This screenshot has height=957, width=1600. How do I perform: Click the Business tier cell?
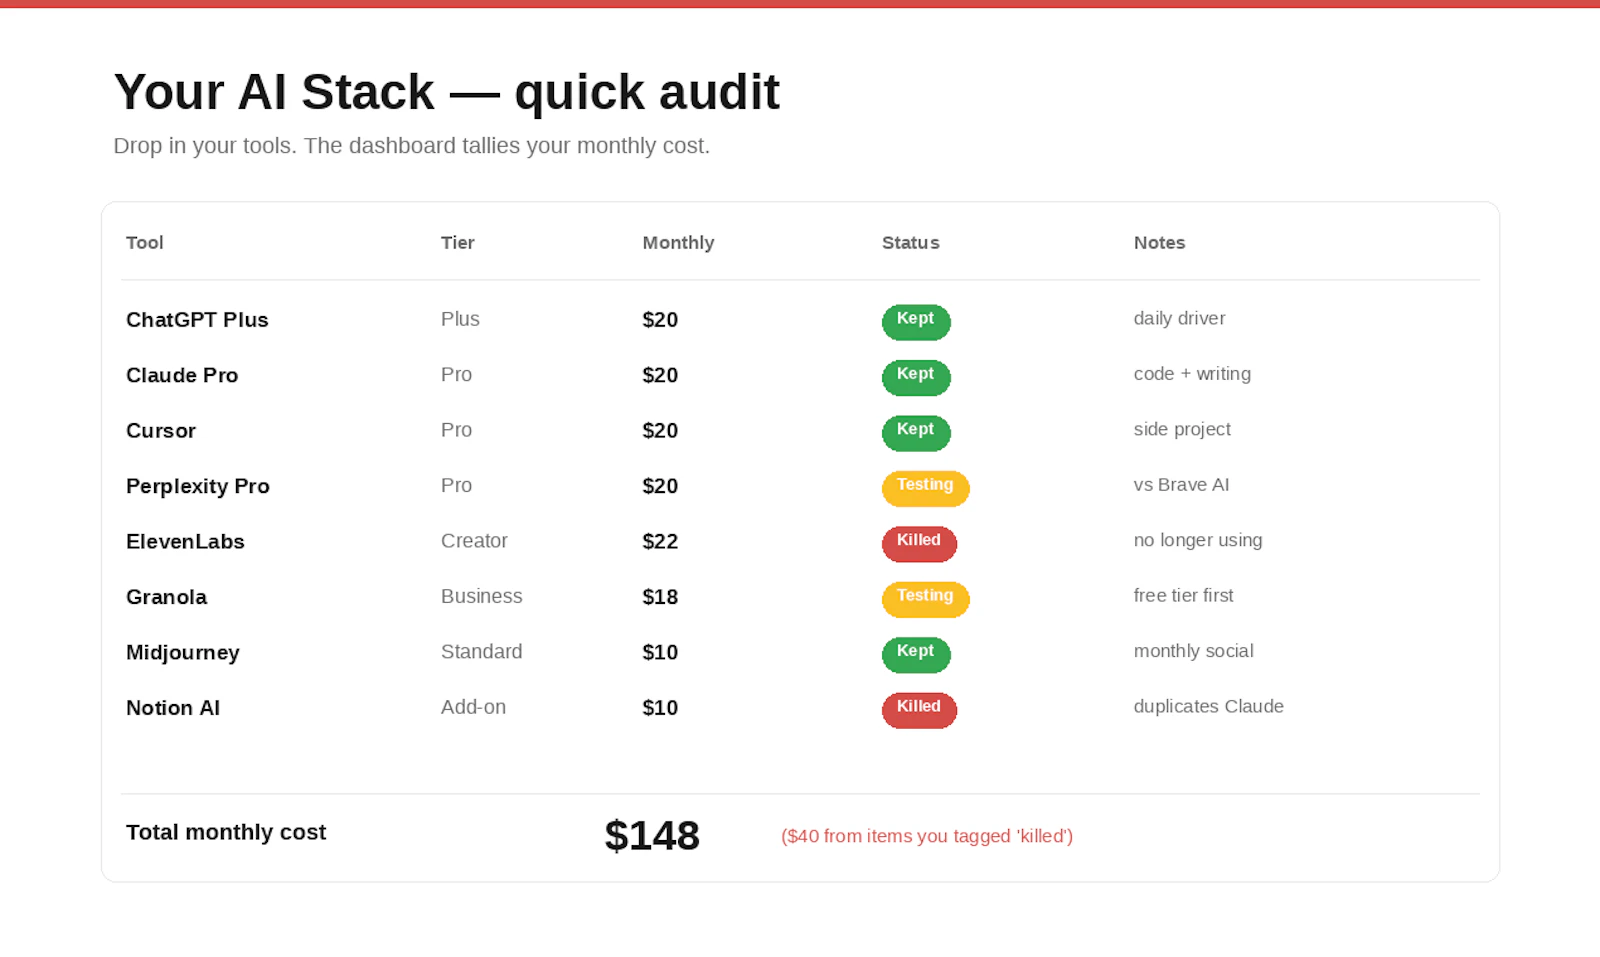[x=481, y=596]
